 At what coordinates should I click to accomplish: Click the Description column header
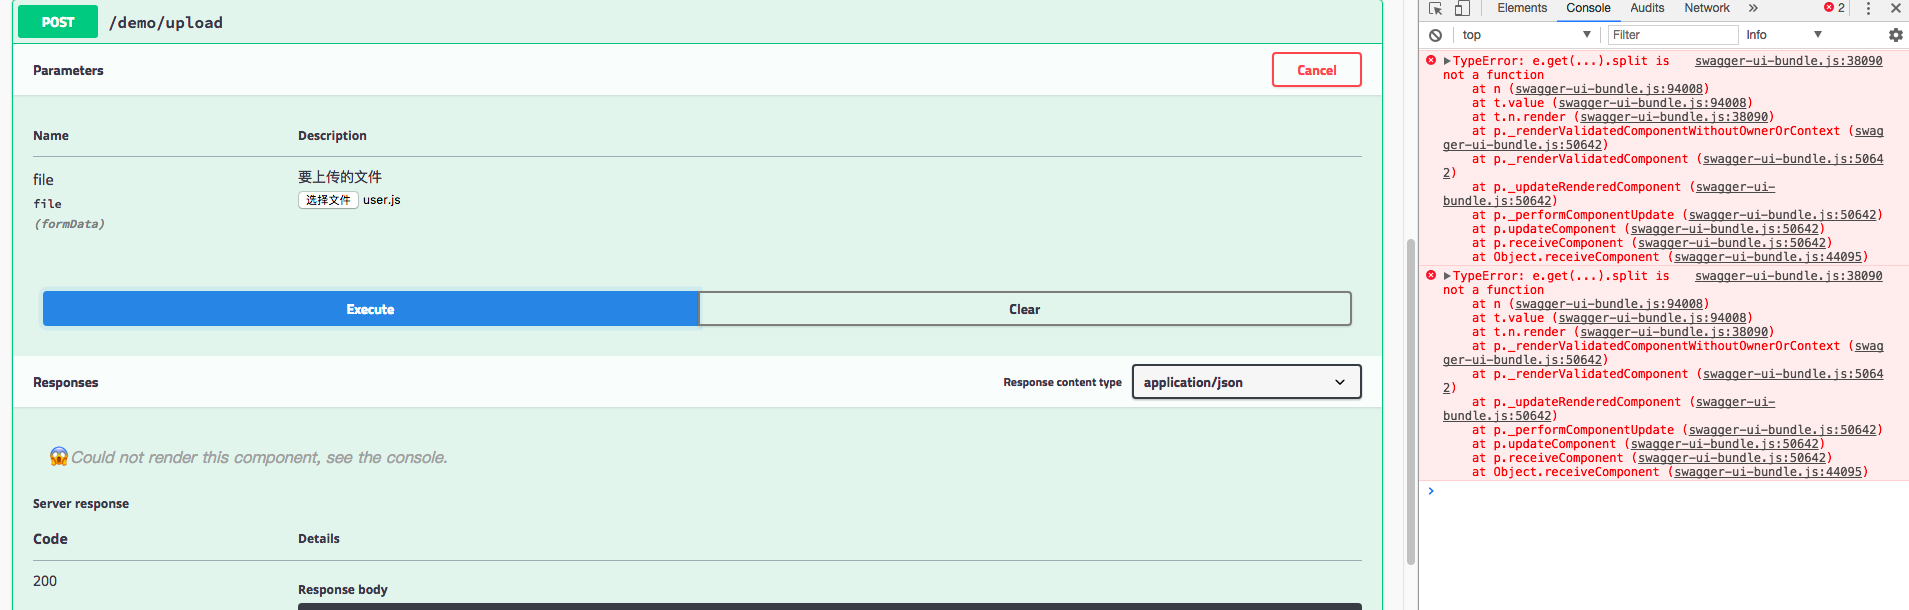click(332, 136)
